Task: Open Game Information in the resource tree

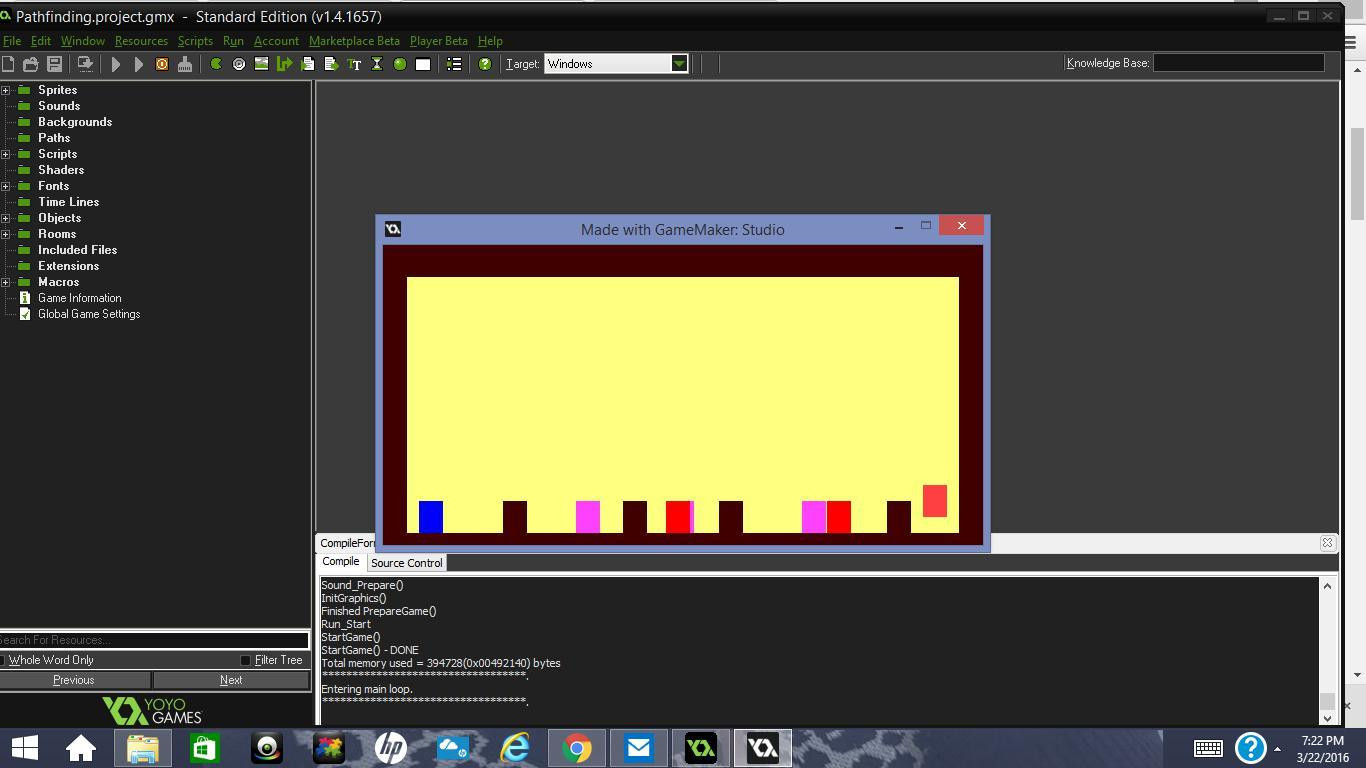Action: (80, 298)
